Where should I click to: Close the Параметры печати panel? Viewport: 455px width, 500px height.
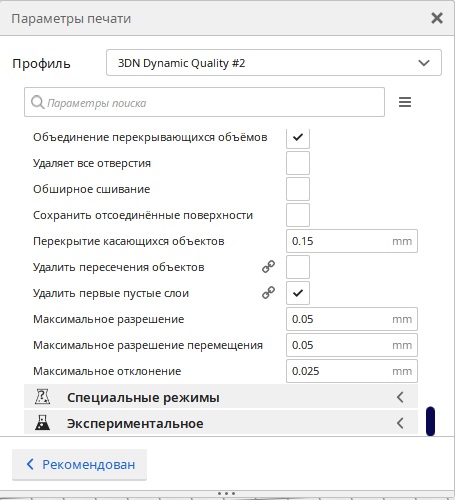[437, 18]
